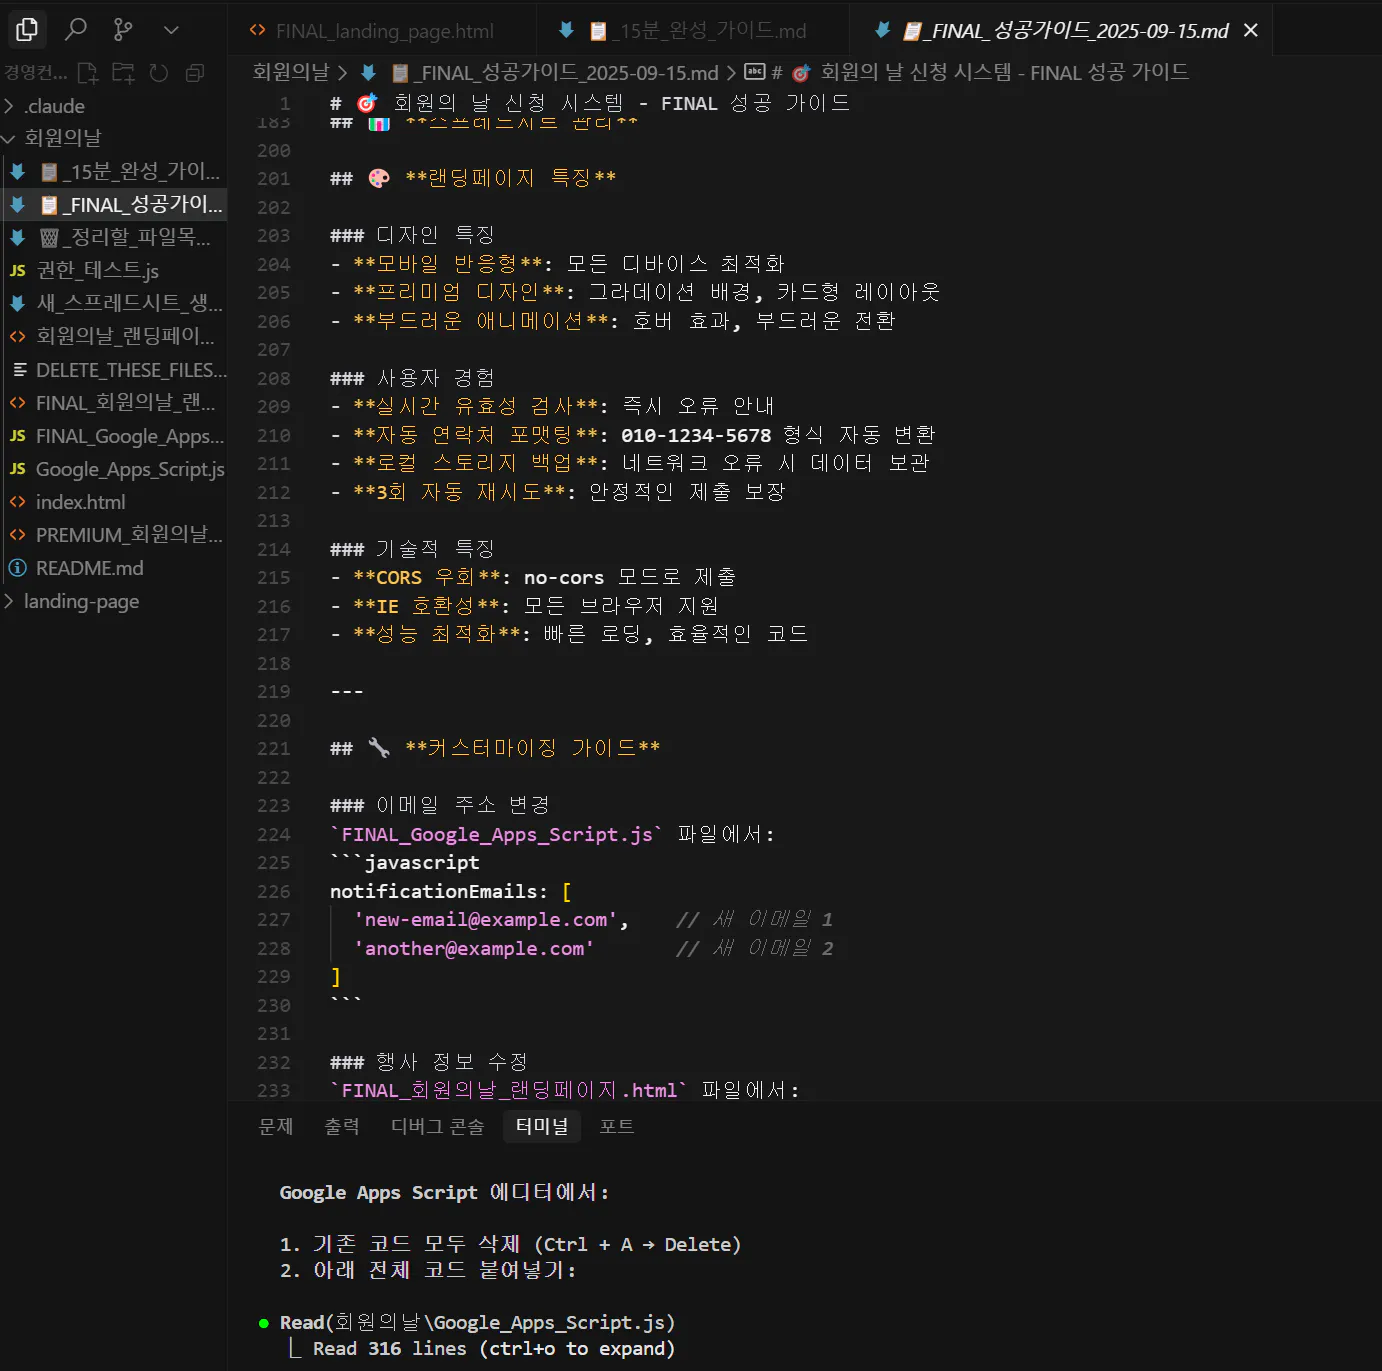Open Google_Apps_Script.js in Explorer
The width and height of the screenshot is (1382, 1371).
pos(113,469)
